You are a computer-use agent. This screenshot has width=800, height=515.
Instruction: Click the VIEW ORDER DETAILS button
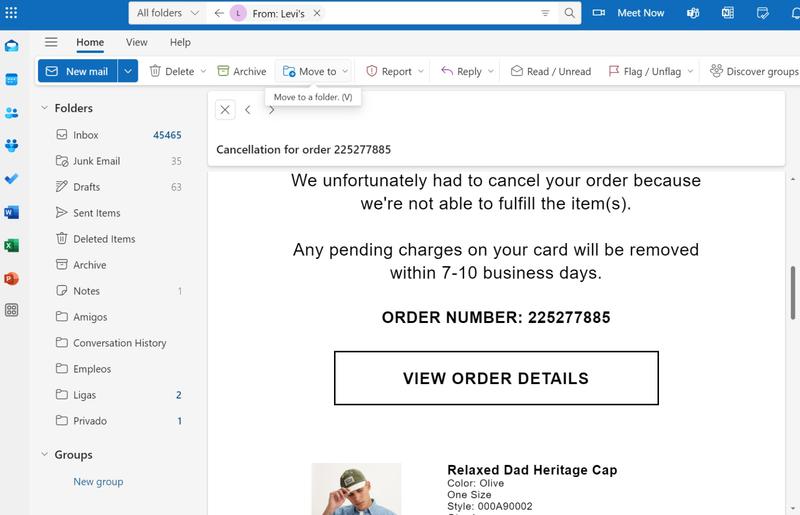click(x=496, y=378)
